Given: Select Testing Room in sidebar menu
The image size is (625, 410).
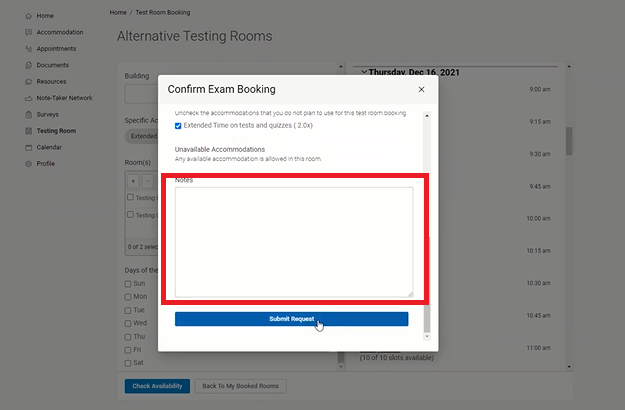Looking at the screenshot, I should (56, 131).
